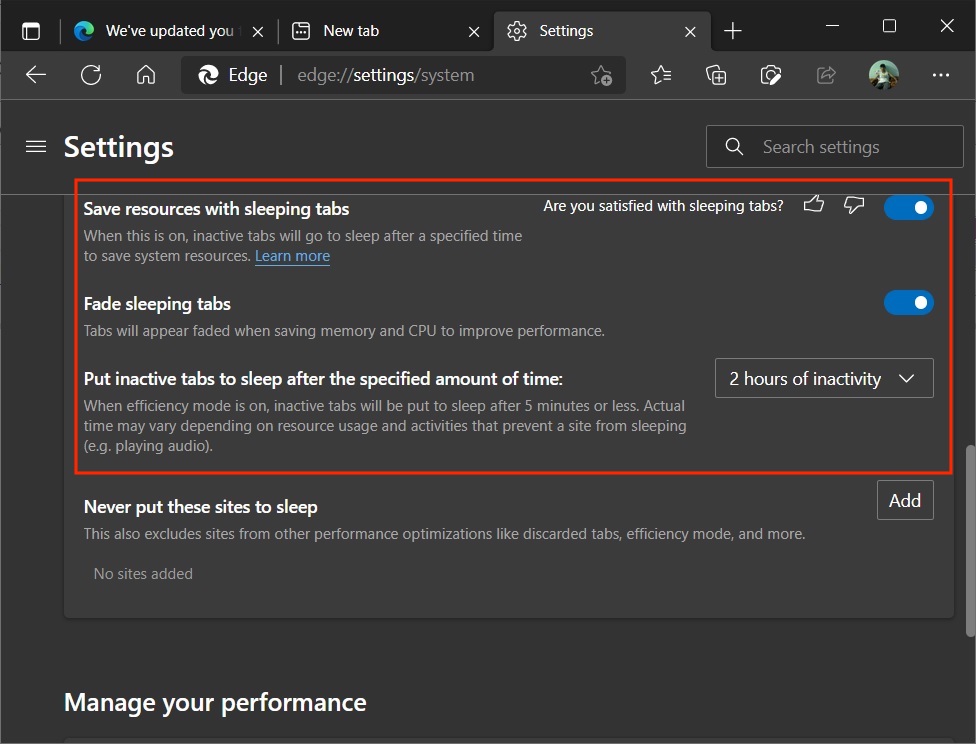Click Add for never-sleep sites
The image size is (976, 744).
tap(904, 501)
